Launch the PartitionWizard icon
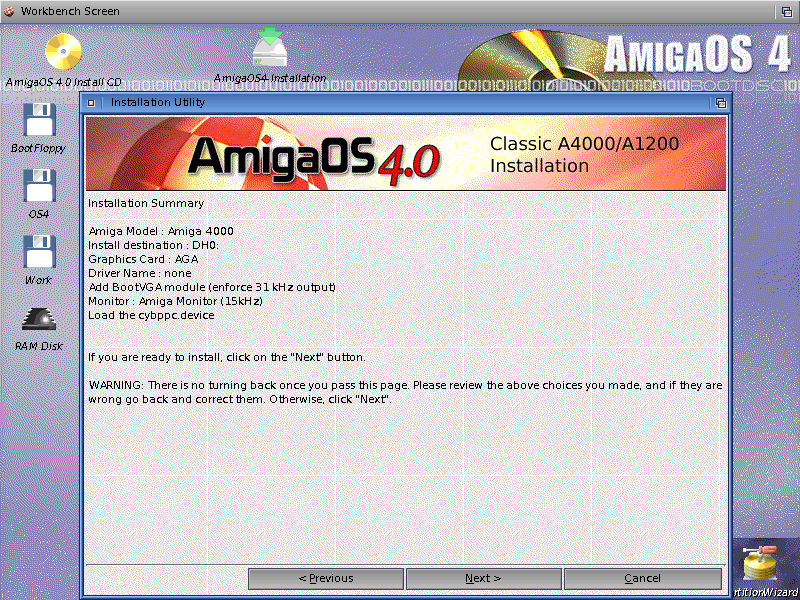 click(x=760, y=564)
